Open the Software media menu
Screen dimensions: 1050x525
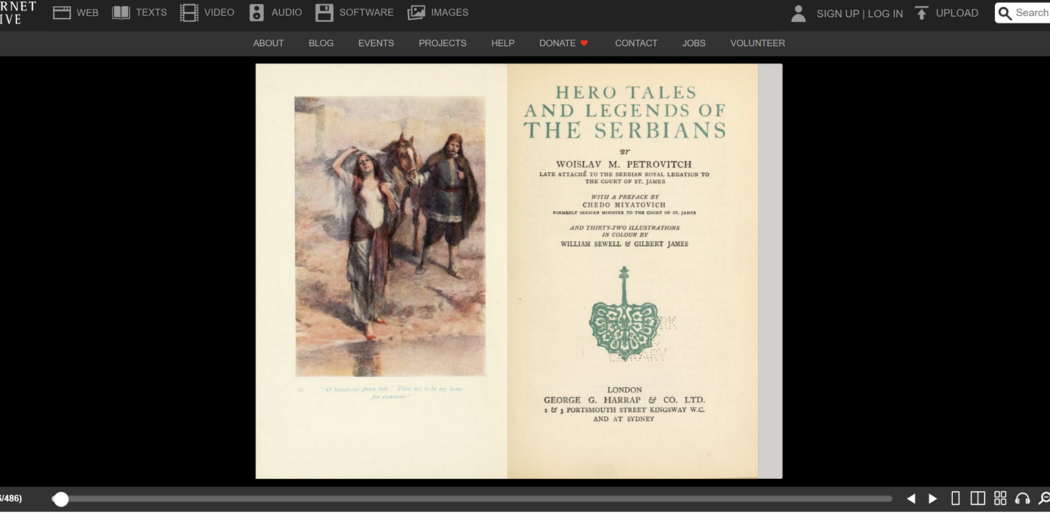point(354,13)
